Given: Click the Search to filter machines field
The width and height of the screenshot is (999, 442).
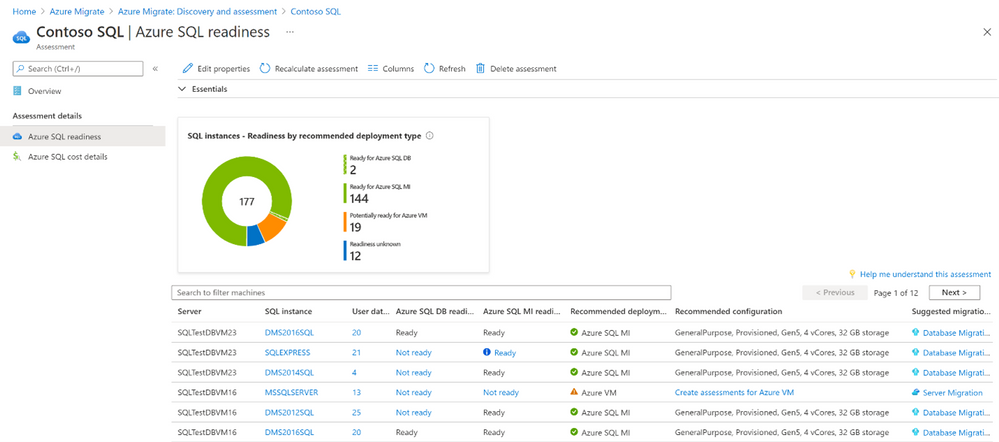Looking at the screenshot, I should point(421,292).
